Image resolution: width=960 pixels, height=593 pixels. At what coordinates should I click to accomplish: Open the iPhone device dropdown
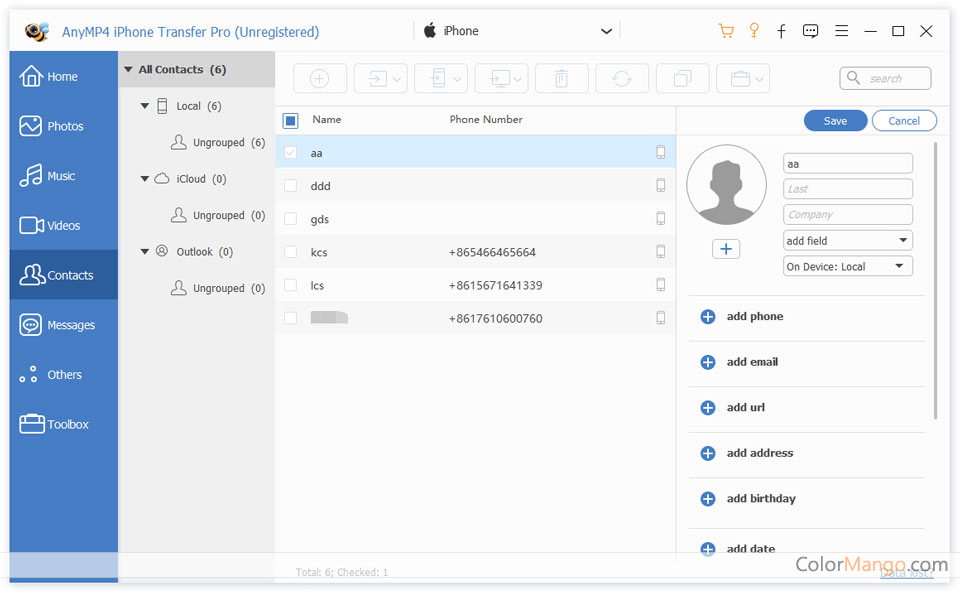click(x=606, y=30)
